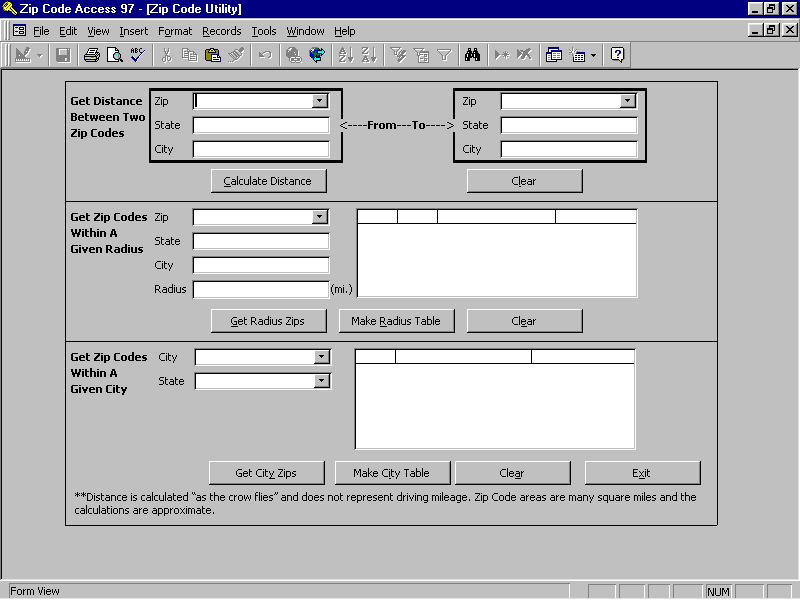Screen dimensions: 800x600
Task: Open the File menu
Action: click(41, 31)
